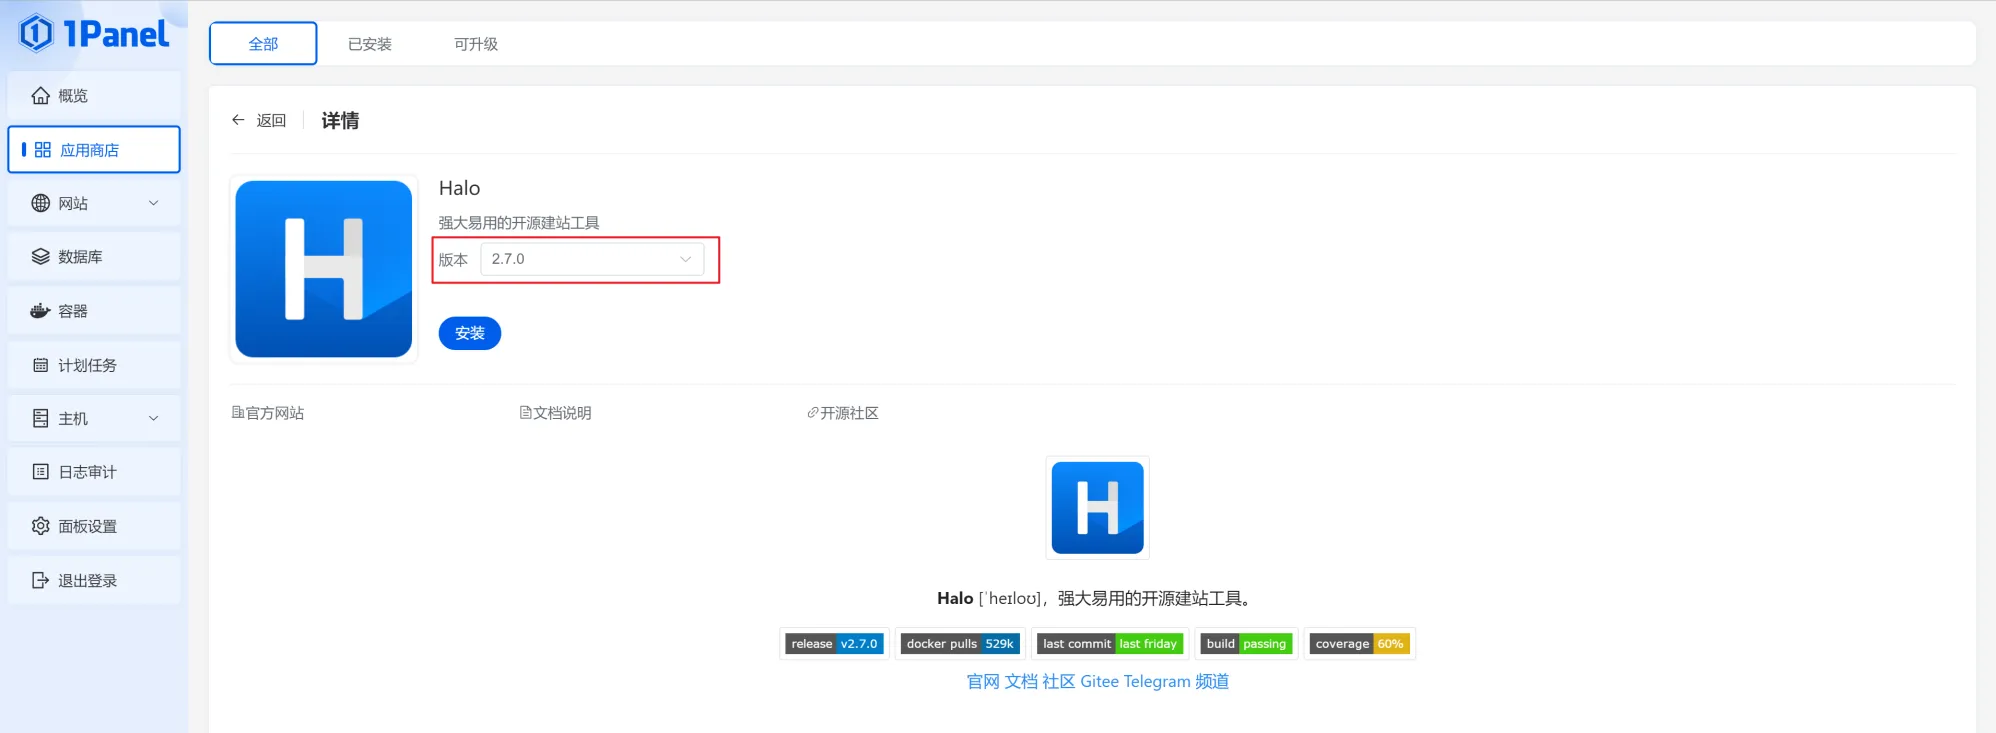Image resolution: width=1996 pixels, height=733 pixels.
Task: Select the 全部 (All) tab
Action: pyautogui.click(x=263, y=44)
